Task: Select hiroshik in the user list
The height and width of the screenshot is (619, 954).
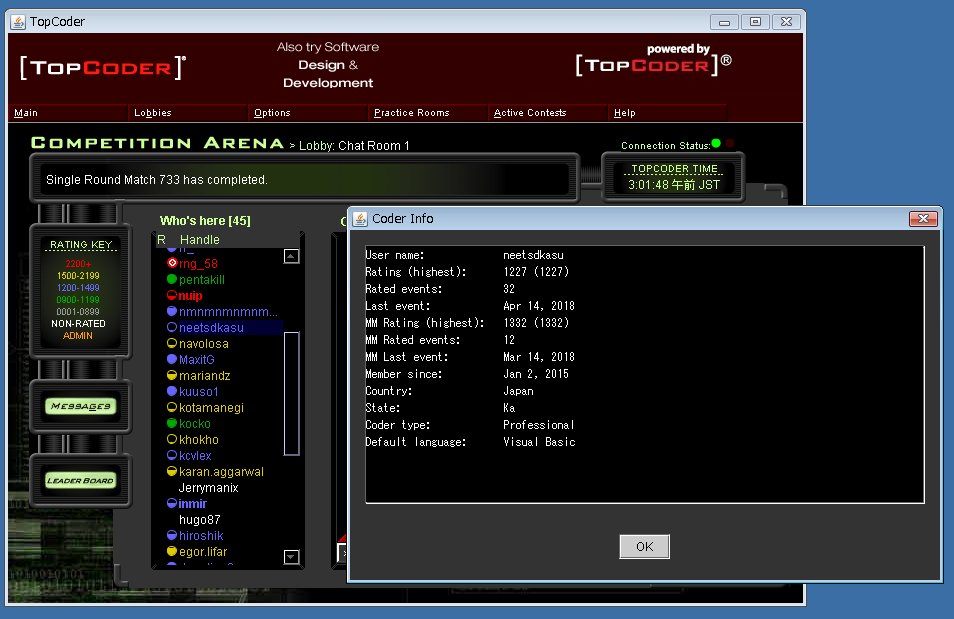Action: tap(201, 536)
